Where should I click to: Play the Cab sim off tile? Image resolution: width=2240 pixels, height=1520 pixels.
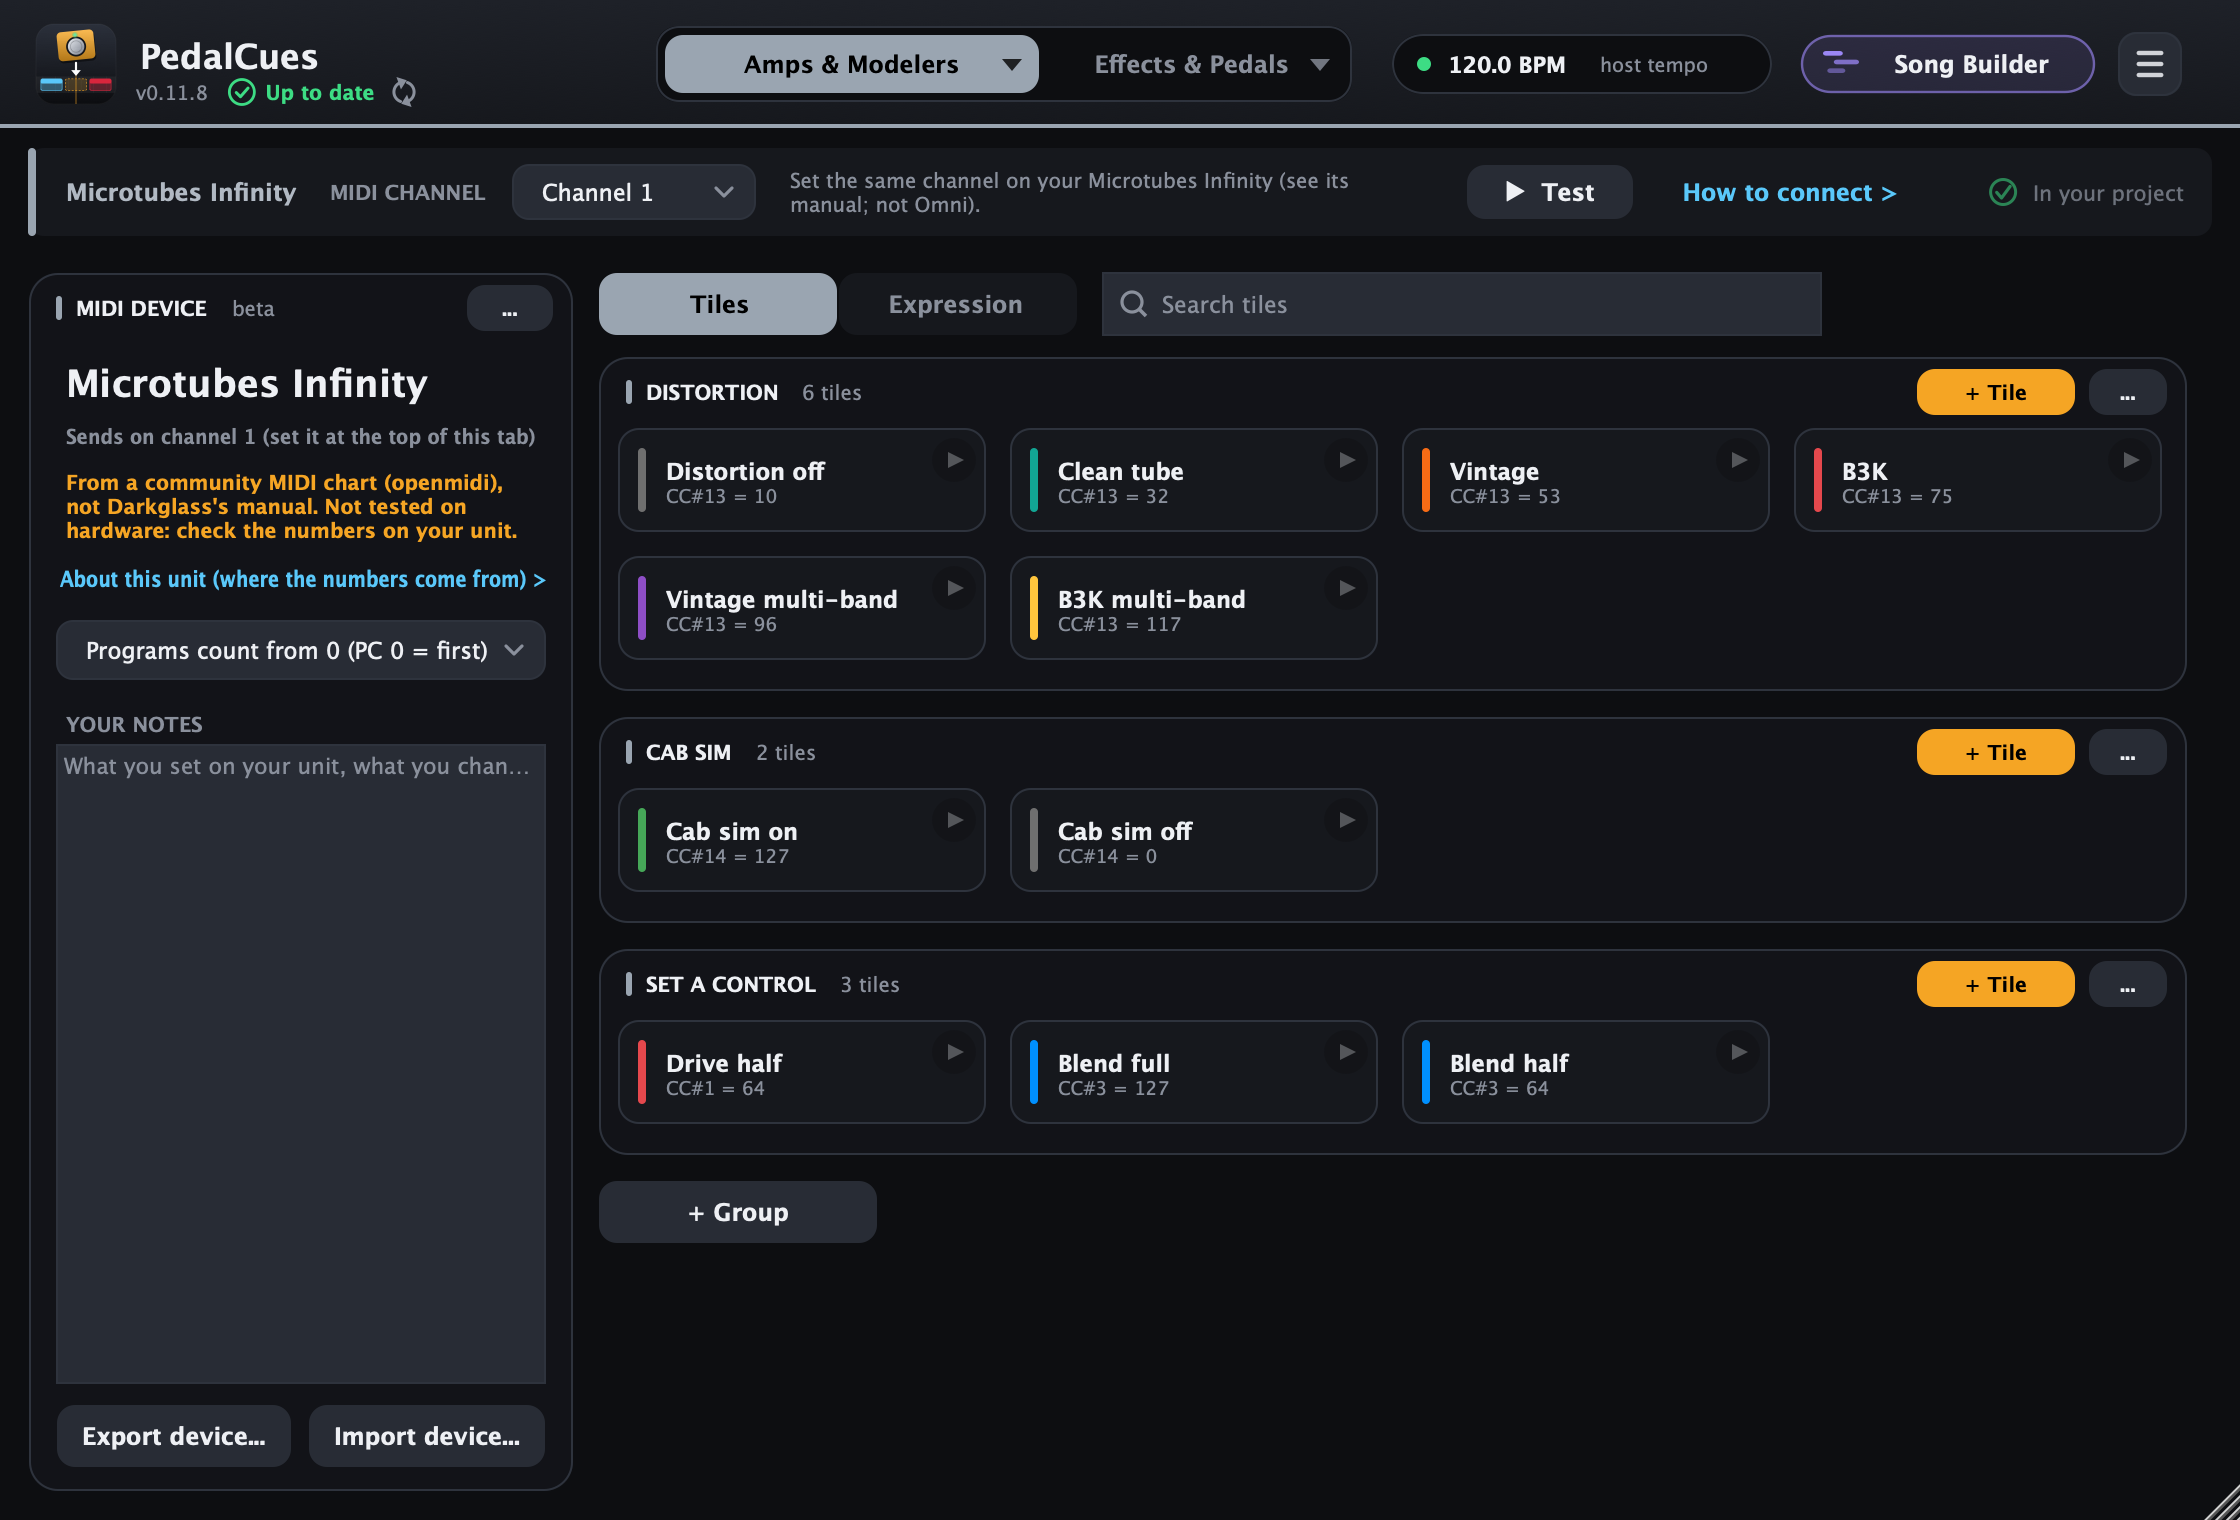coord(1347,820)
